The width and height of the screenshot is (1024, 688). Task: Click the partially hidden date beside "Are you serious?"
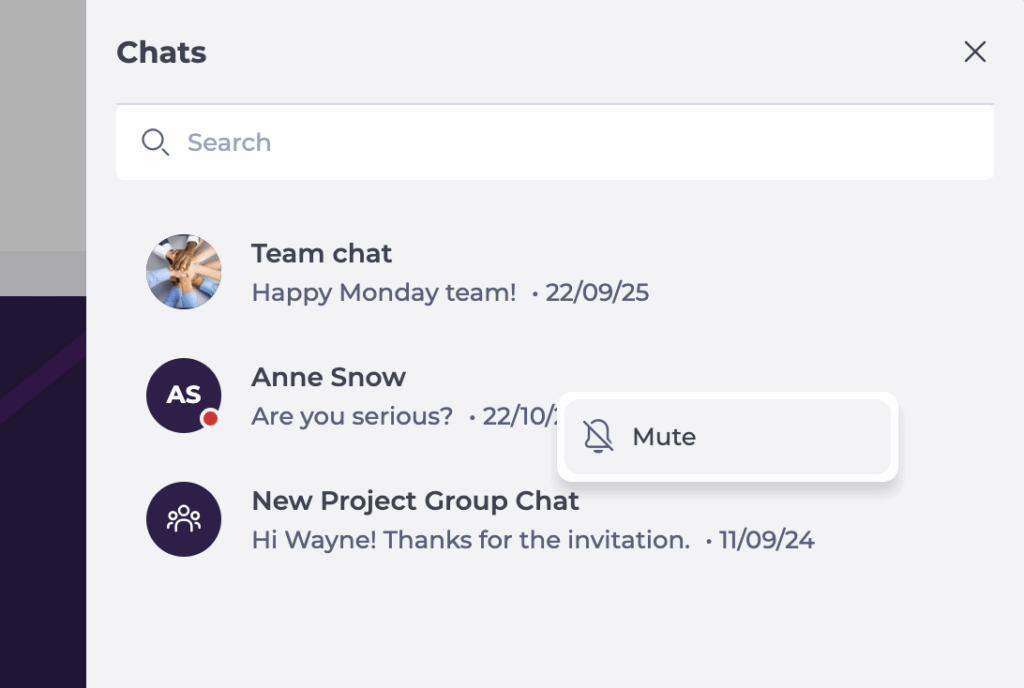tap(518, 416)
